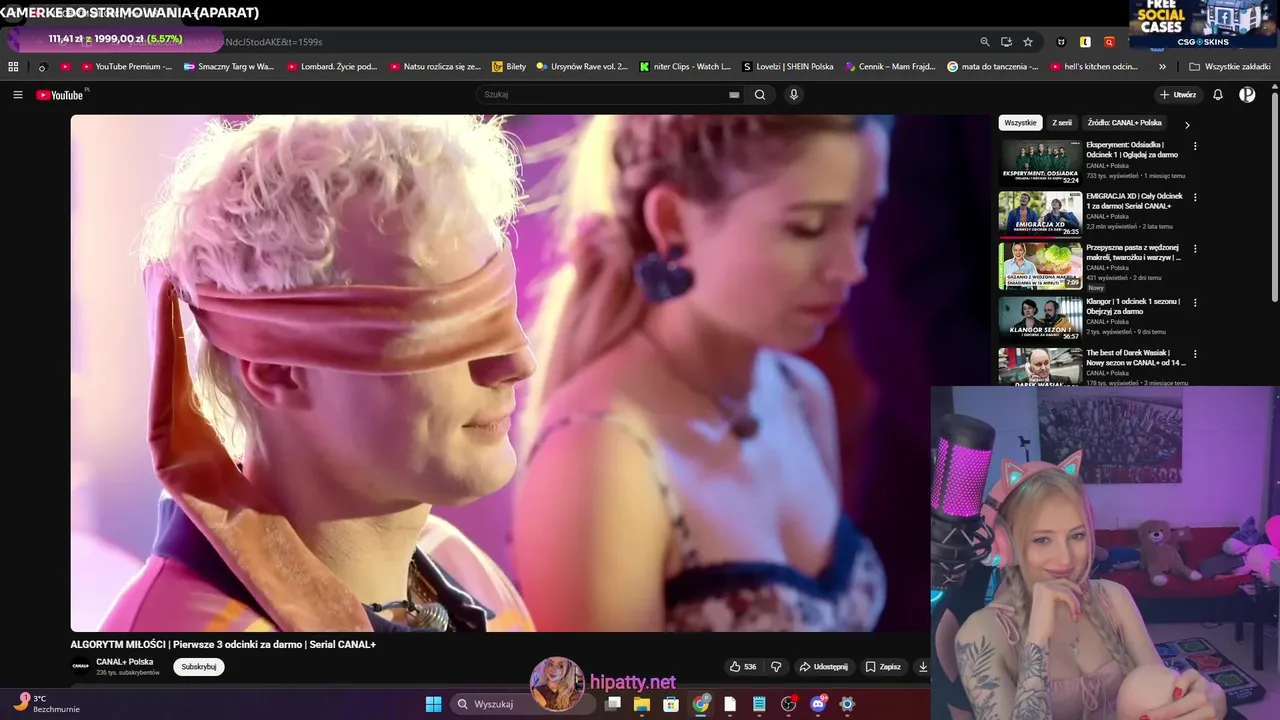Click the YouTube search magnifier button
Screen dimensions: 1280x720
tap(760, 95)
